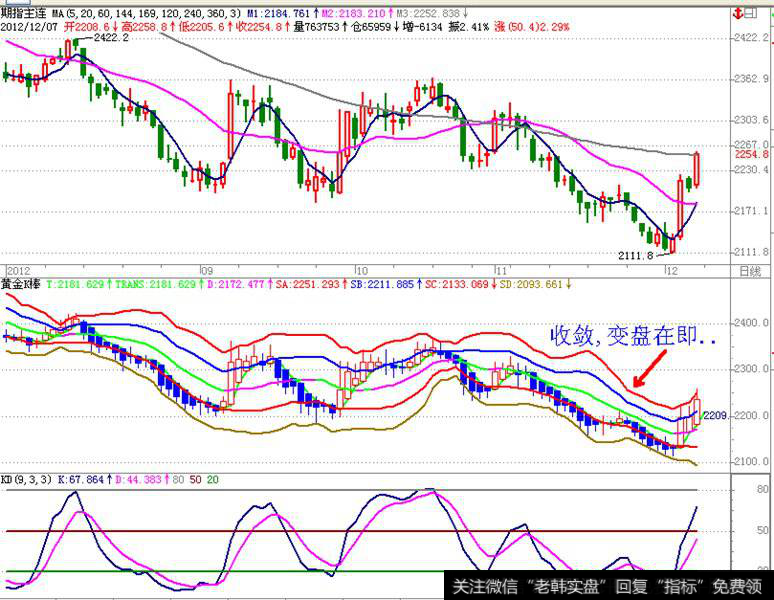Click the 11 month marker on the time axis
774x600 pixels.
[502, 271]
